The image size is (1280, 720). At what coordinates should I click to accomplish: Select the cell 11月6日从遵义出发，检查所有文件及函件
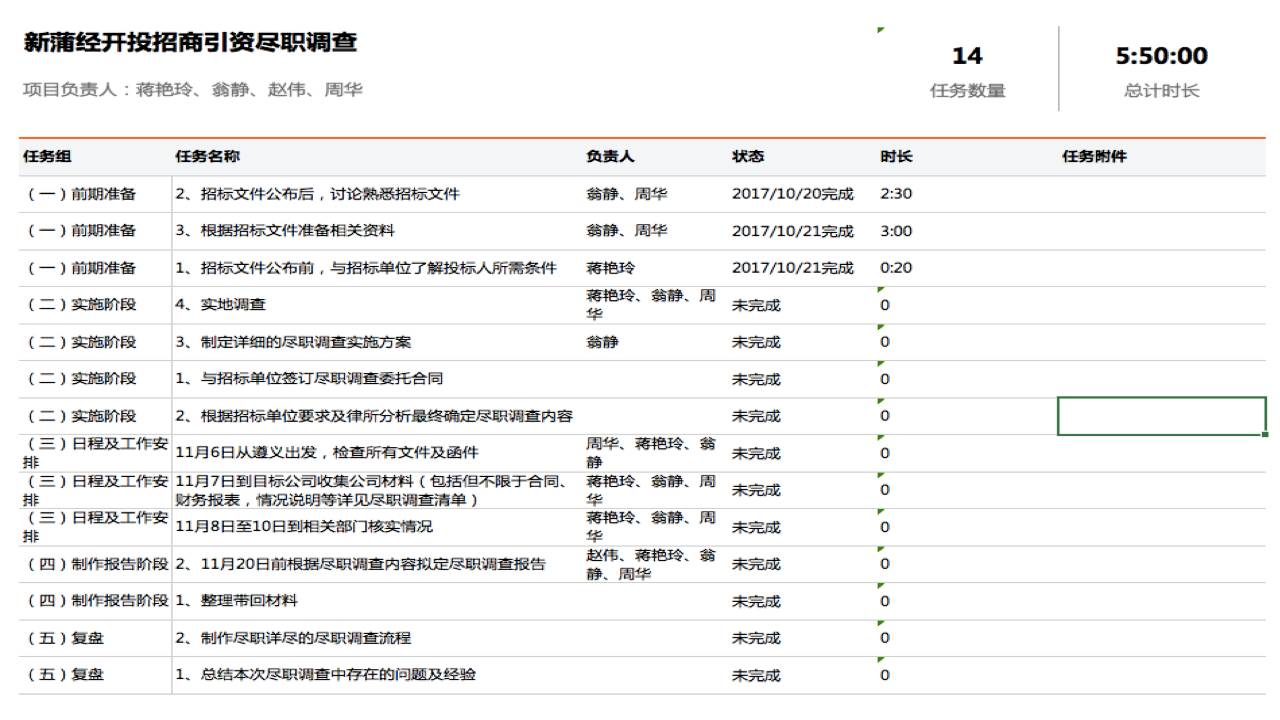tap(327, 453)
